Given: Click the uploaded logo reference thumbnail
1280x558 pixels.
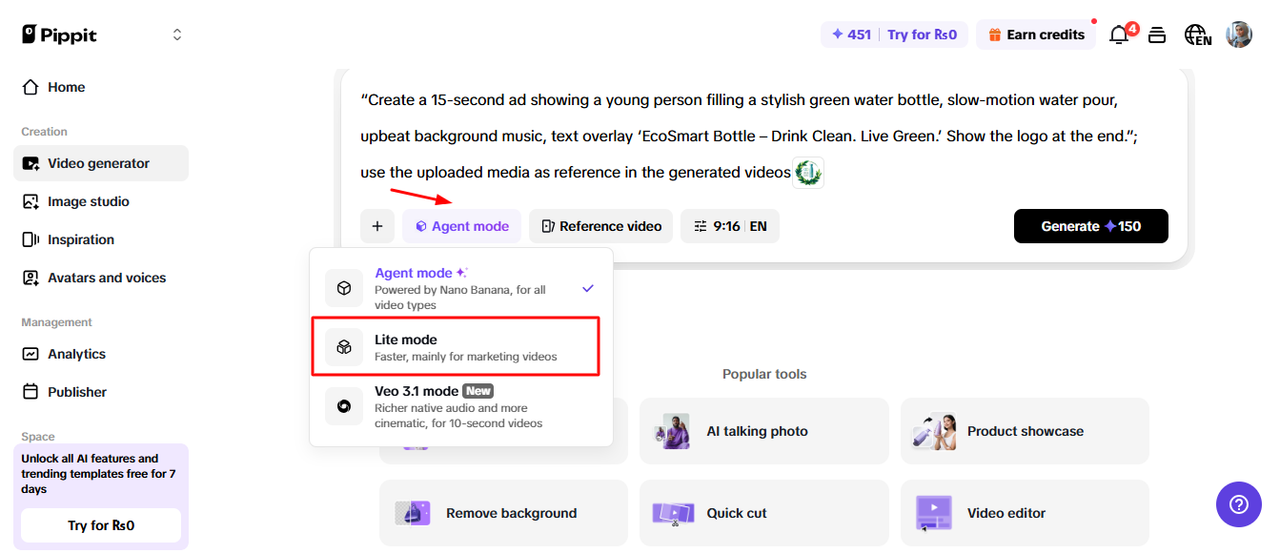Looking at the screenshot, I should [x=807, y=172].
